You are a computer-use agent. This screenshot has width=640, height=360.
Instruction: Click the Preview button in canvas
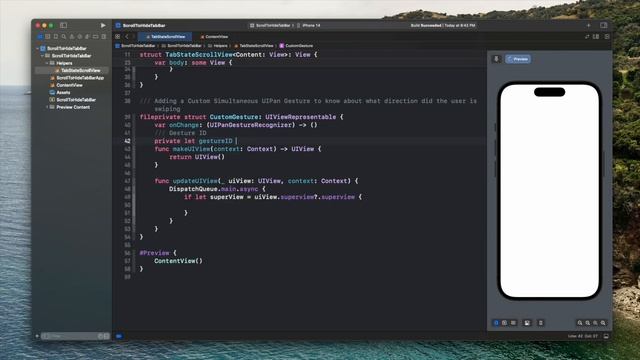[518, 59]
